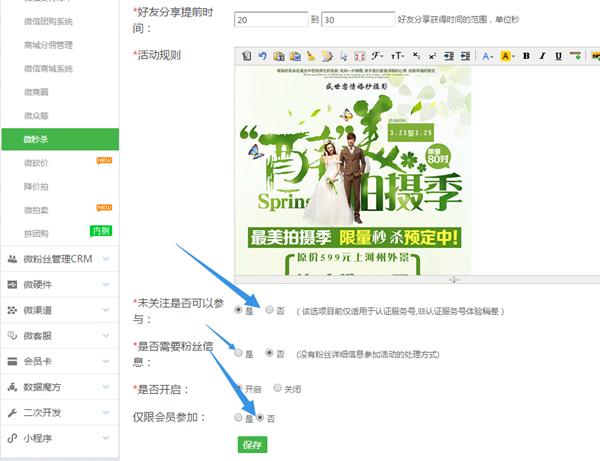600x461 pixels.
Task: Click the wedding promo image in editor
Action: point(352,170)
